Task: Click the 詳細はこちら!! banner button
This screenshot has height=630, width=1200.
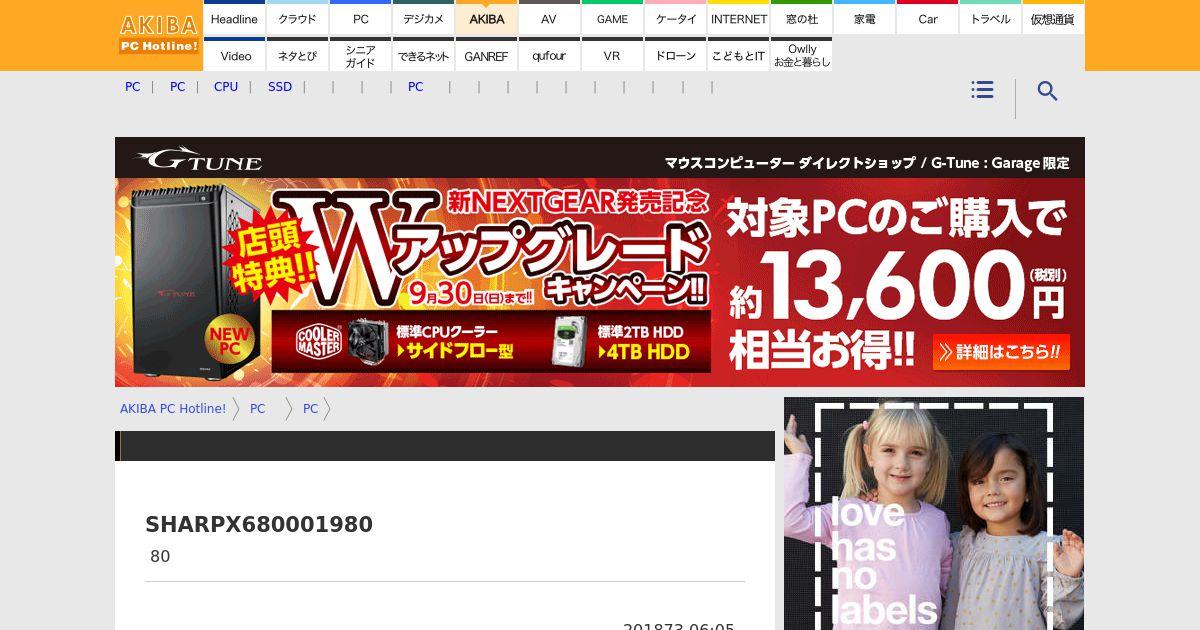Action: (1001, 352)
